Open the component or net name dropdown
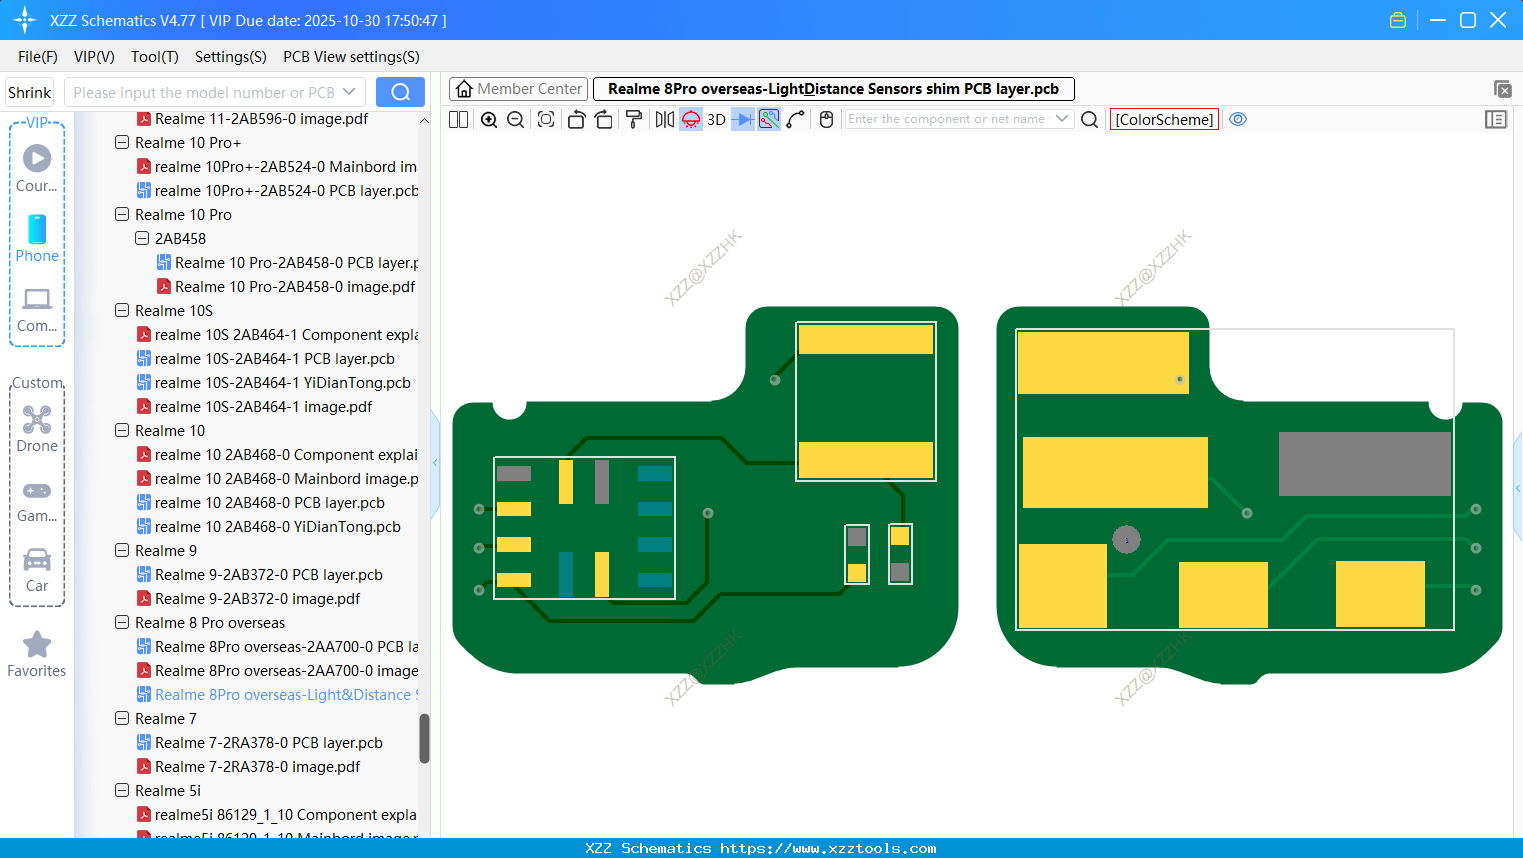1523x858 pixels. pyautogui.click(x=1063, y=119)
